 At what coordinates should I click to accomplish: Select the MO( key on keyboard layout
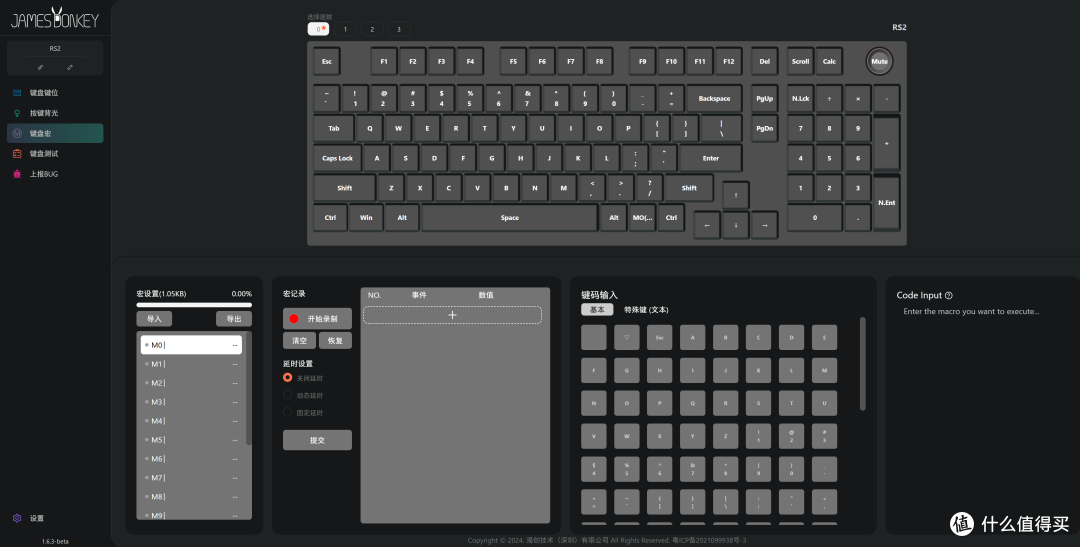click(643, 218)
